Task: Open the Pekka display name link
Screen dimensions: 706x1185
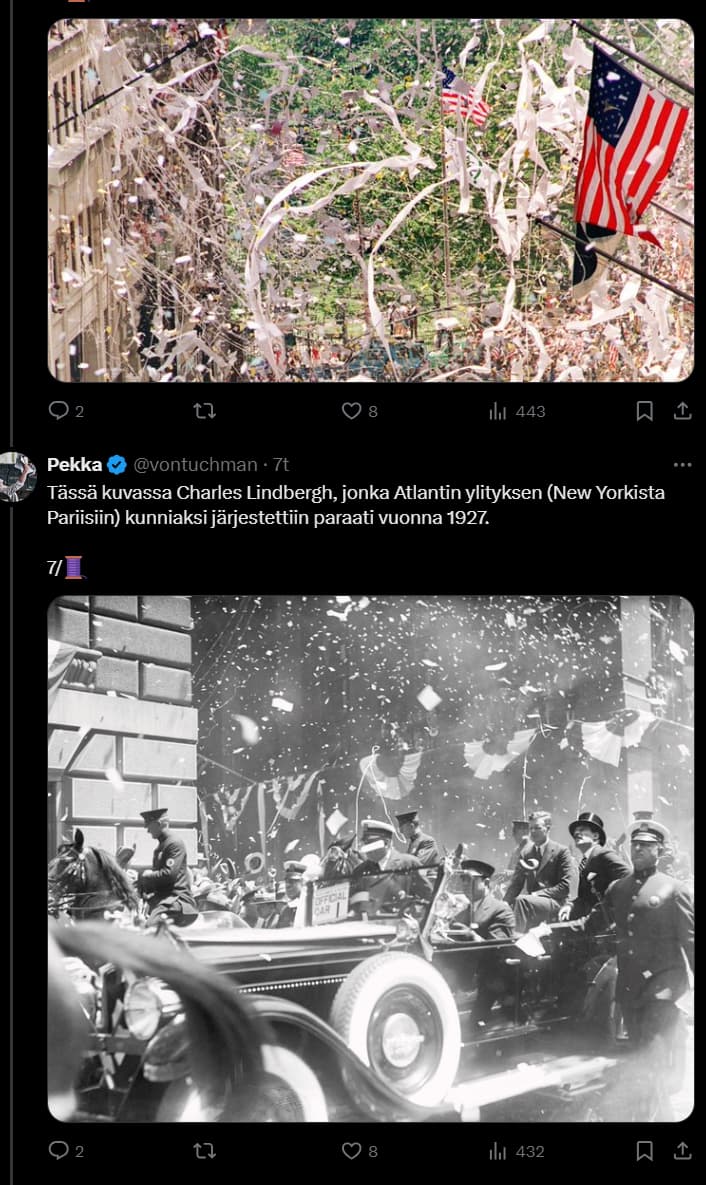Action: (75, 464)
